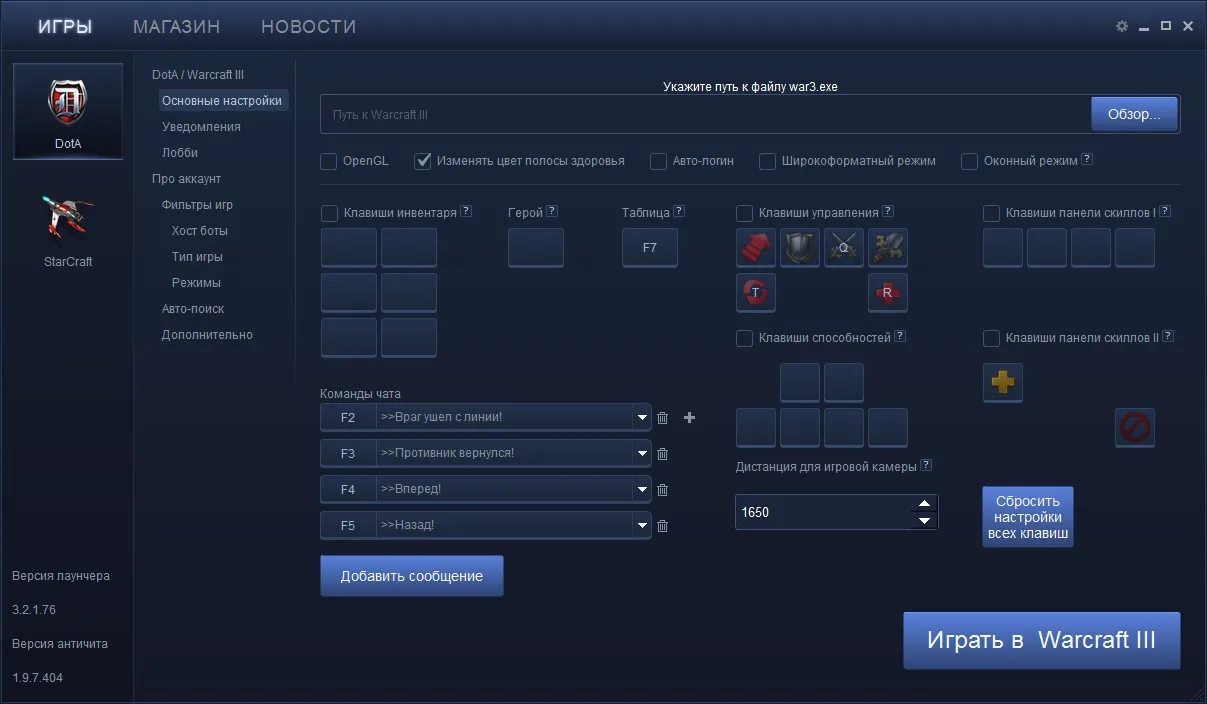Viewport: 1207px width, 704px height.
Task: Delete the F2 chat command with trash icon
Action: (662, 418)
